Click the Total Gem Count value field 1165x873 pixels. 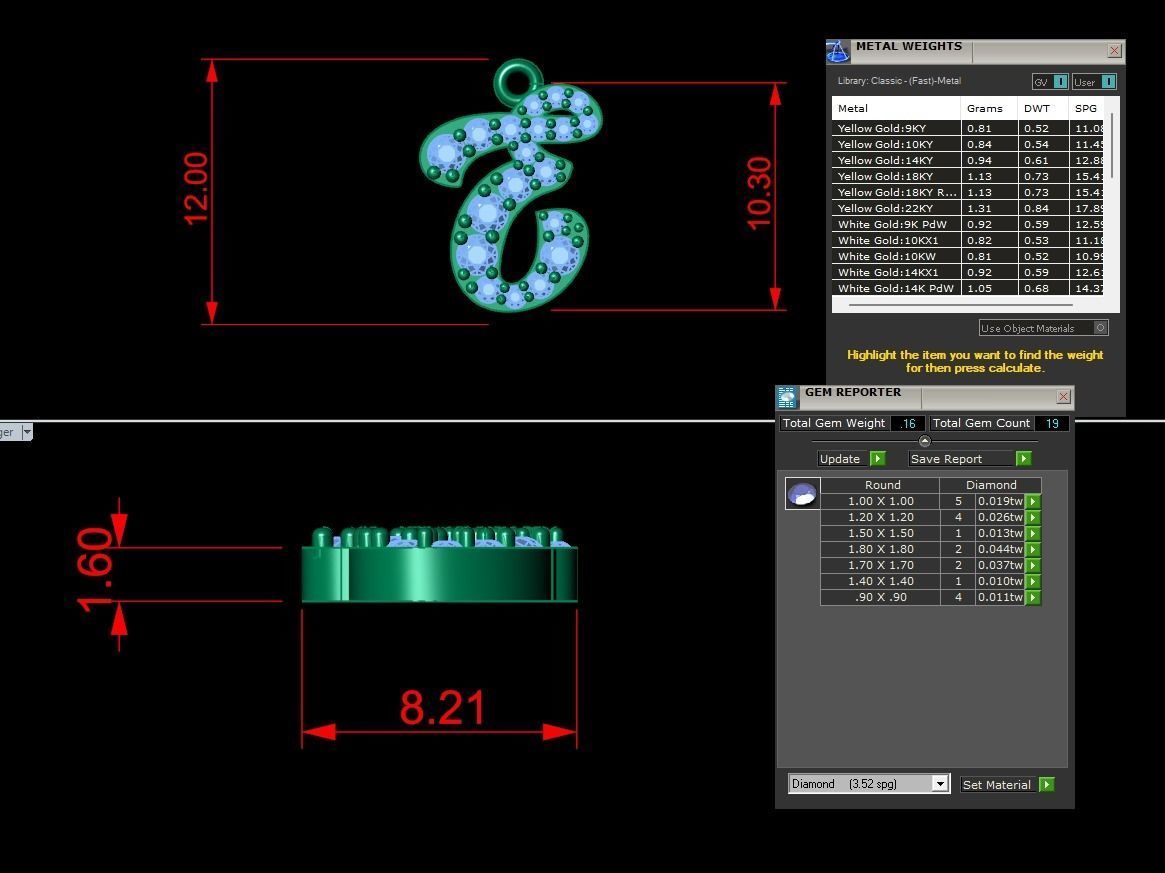coord(1052,423)
